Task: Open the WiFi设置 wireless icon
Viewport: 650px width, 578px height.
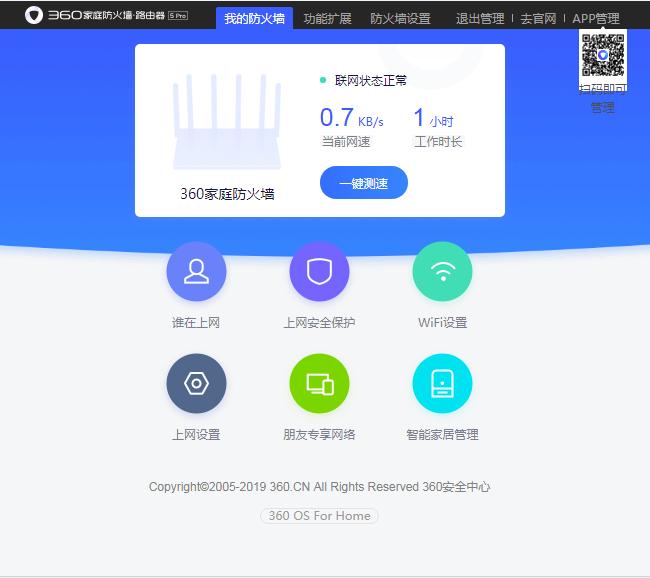Action: [442, 272]
